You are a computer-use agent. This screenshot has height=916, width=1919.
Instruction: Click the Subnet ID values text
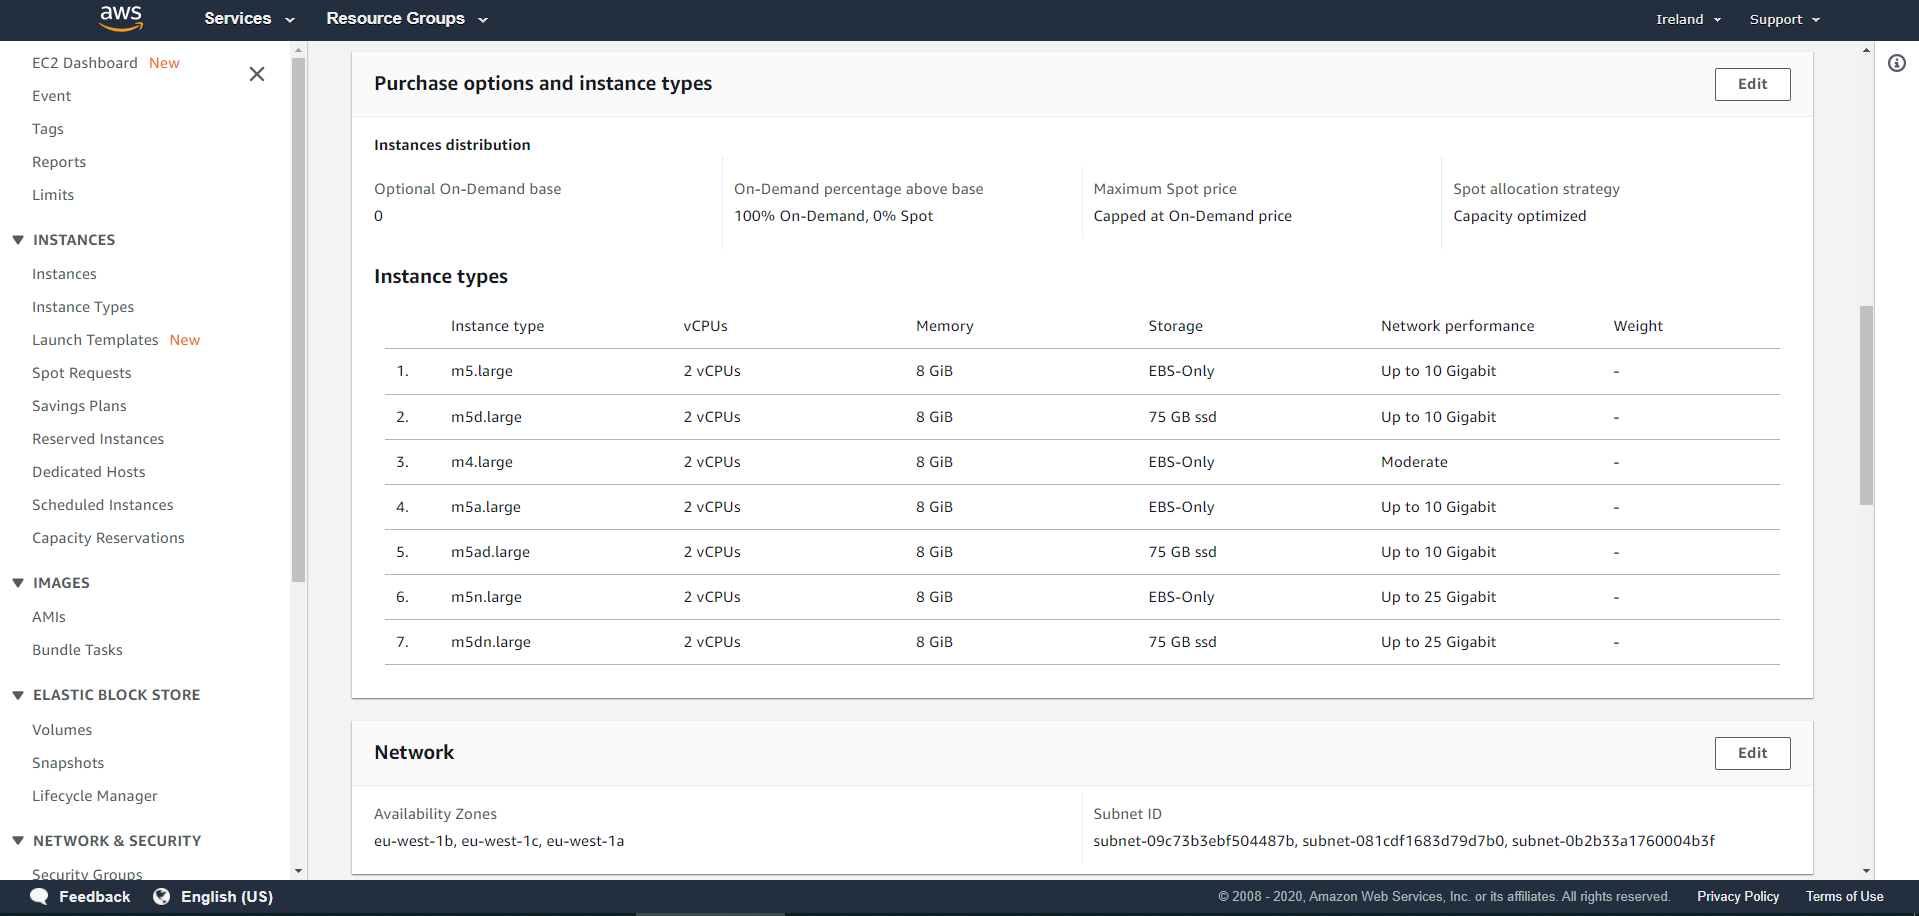(1404, 841)
